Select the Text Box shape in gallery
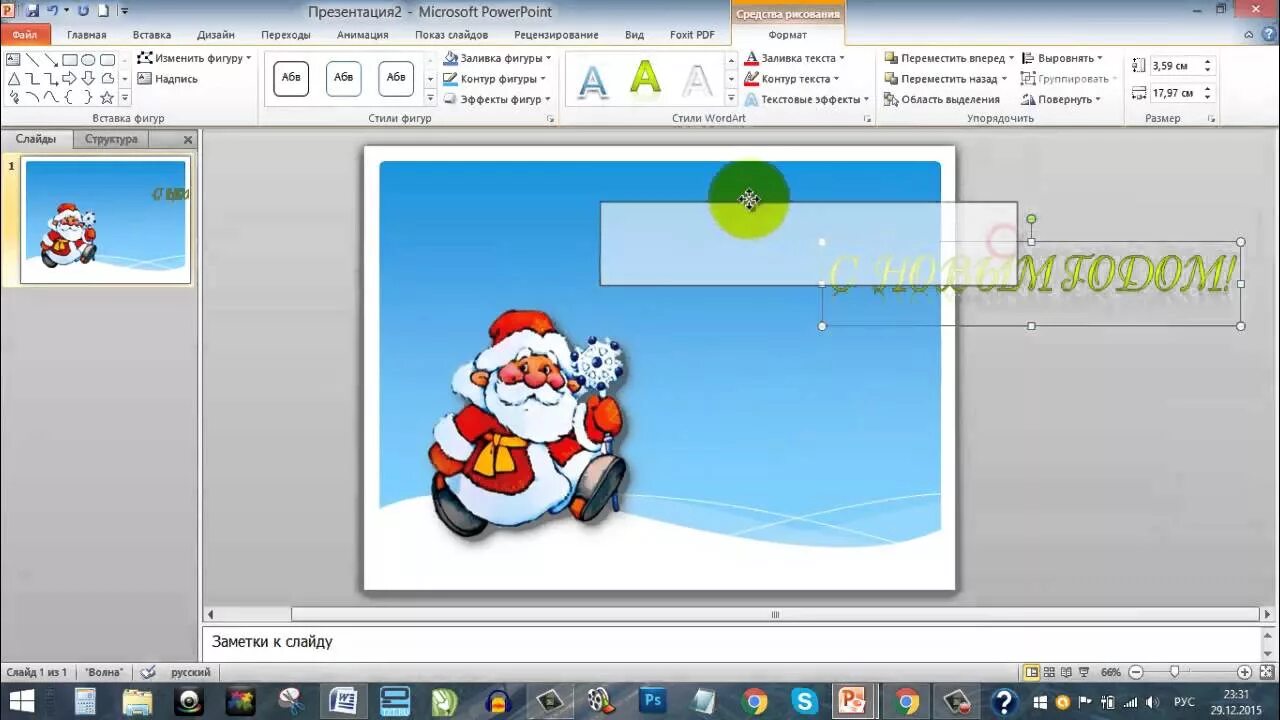Screen dimensions: 1280x720 pos(14,60)
